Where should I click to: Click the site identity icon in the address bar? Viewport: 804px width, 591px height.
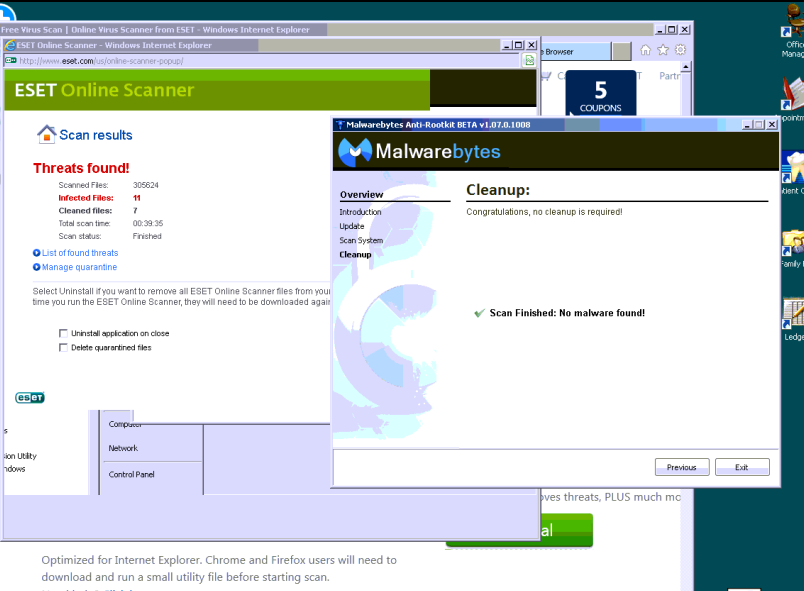coord(10,60)
